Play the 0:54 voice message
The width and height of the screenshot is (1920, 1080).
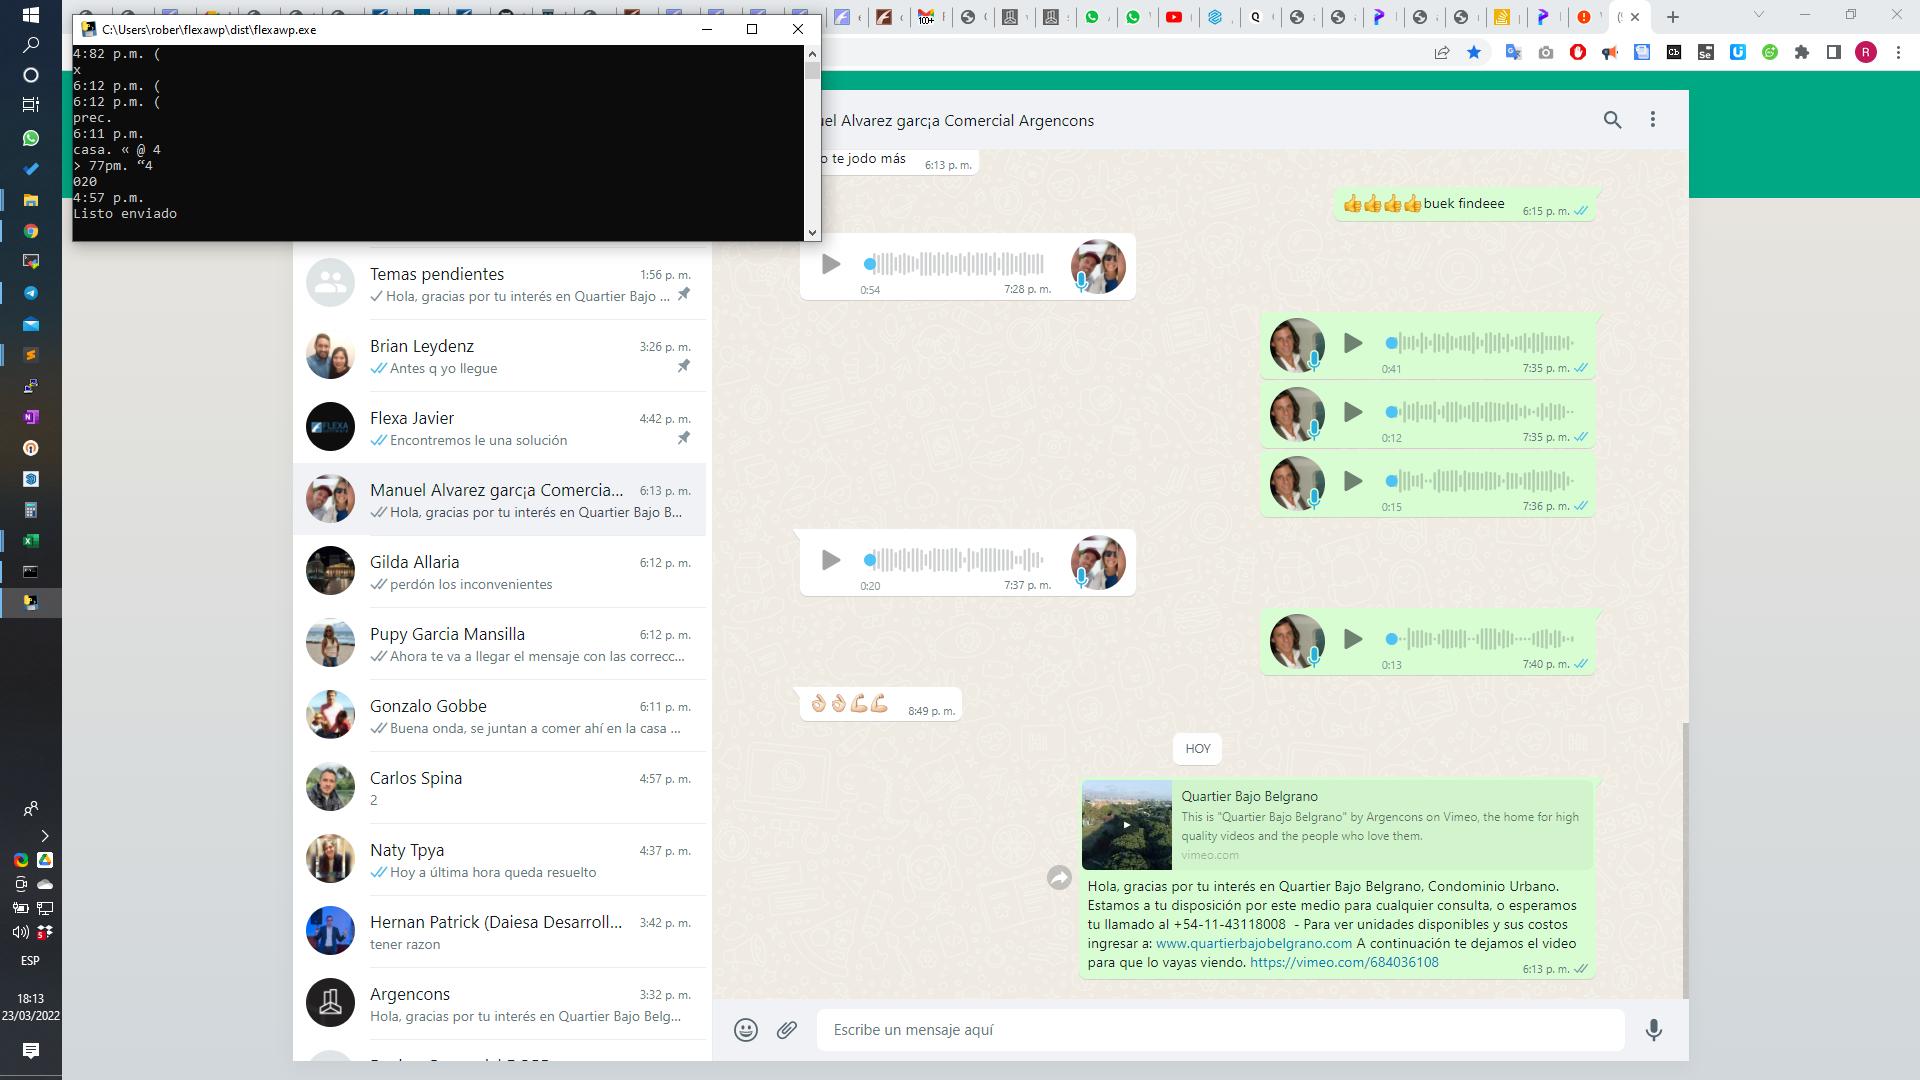830,265
